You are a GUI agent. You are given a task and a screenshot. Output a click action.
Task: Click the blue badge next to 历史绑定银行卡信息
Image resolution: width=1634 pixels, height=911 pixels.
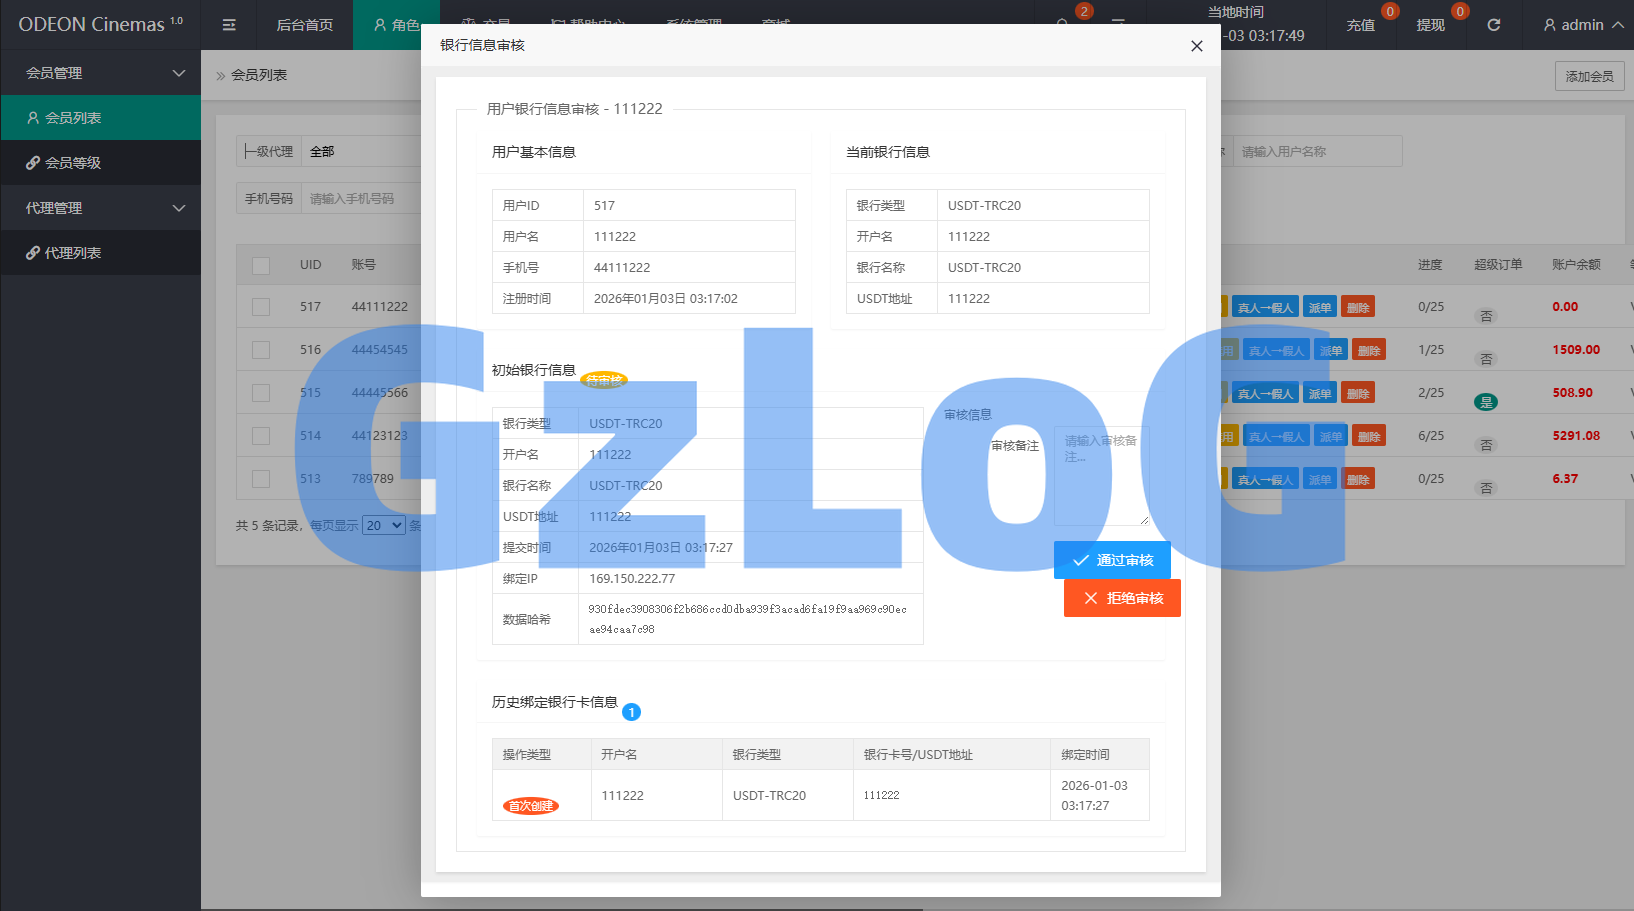[x=631, y=712]
